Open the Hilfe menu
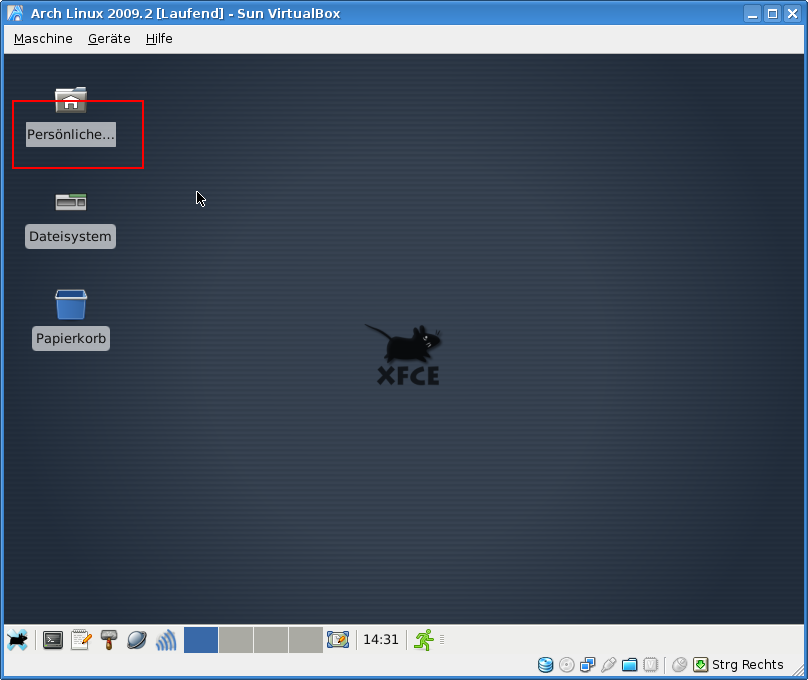Screen dimensions: 808x680 click(159, 38)
